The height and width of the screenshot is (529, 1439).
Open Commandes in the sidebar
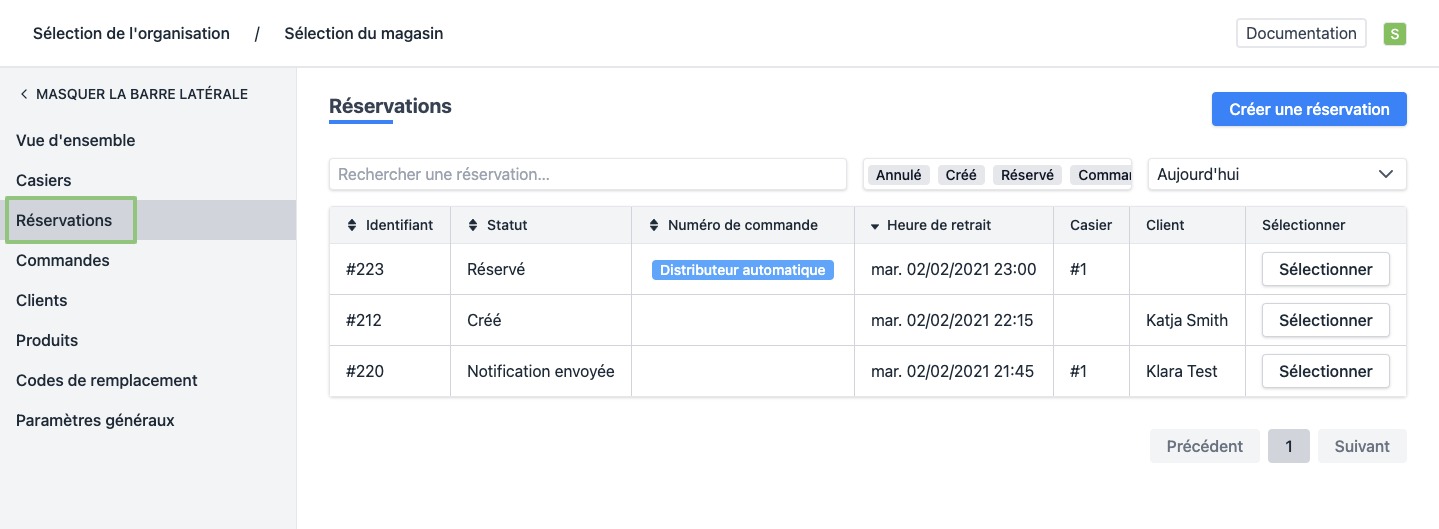point(63,261)
